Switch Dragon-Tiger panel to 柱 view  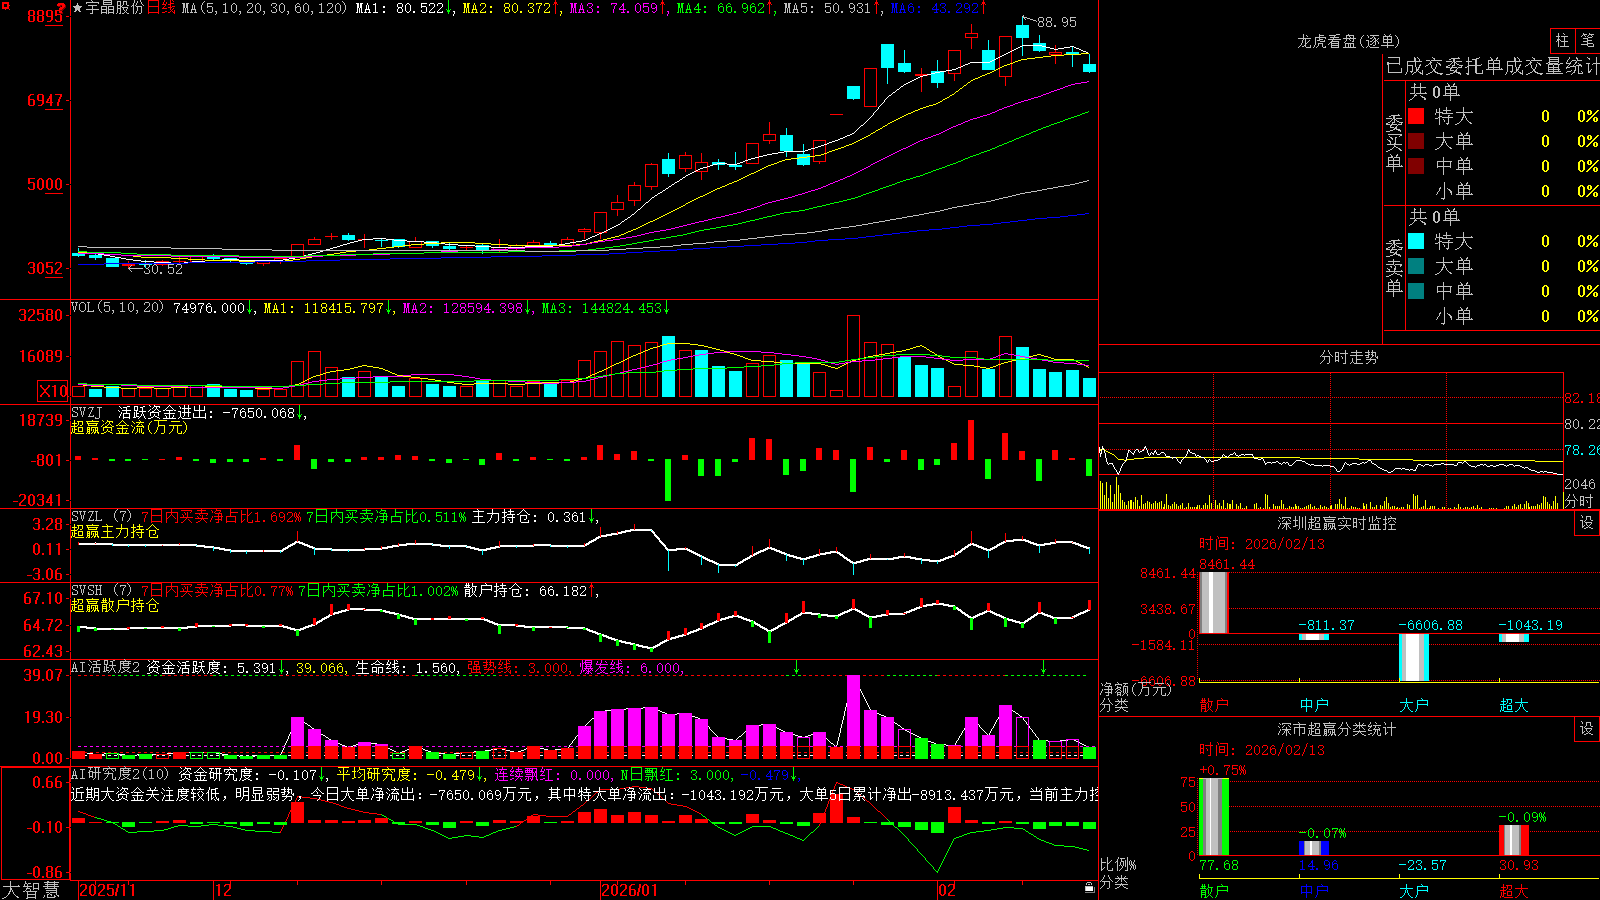(1562, 40)
